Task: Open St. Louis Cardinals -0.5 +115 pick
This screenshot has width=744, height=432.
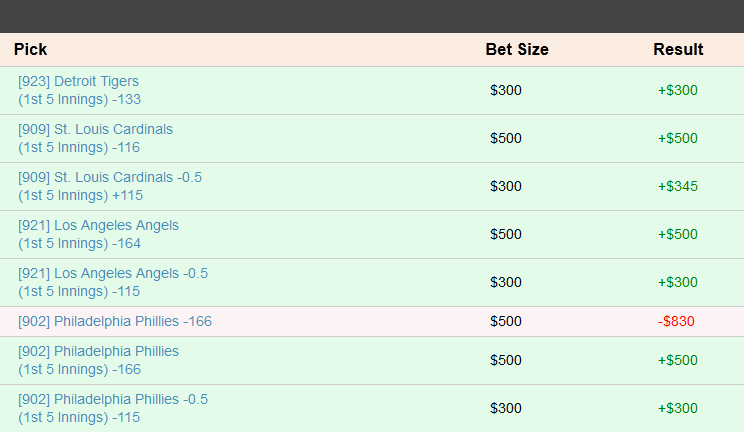Action: click(x=110, y=186)
